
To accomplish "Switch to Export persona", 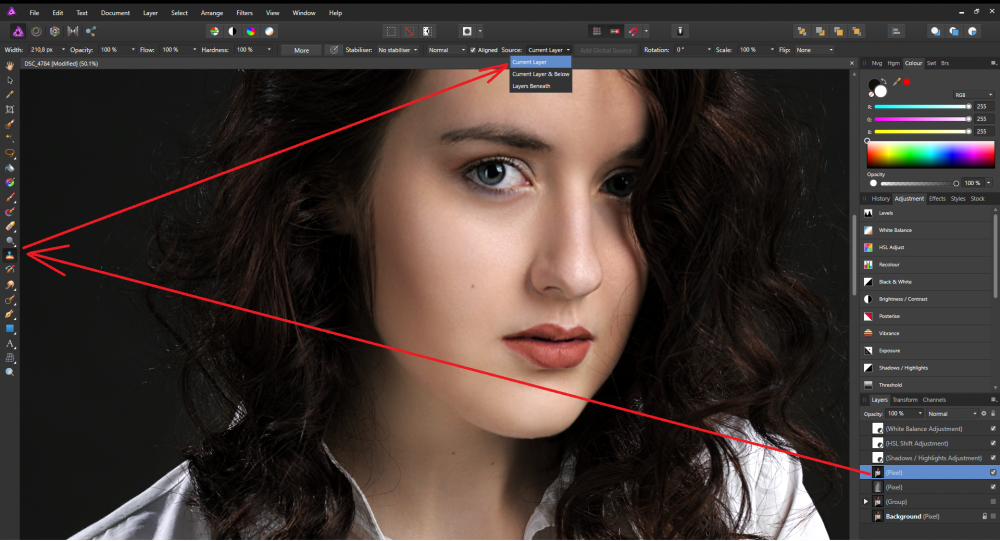I will [x=91, y=31].
